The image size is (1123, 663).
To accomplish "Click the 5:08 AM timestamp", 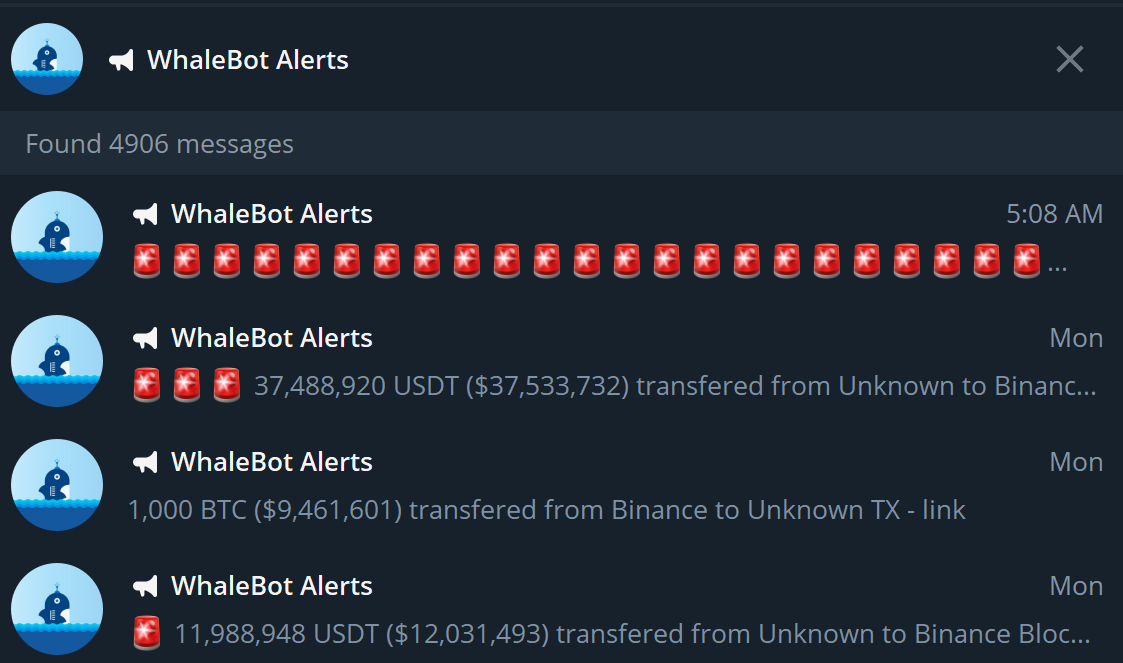I will click(x=1054, y=214).
